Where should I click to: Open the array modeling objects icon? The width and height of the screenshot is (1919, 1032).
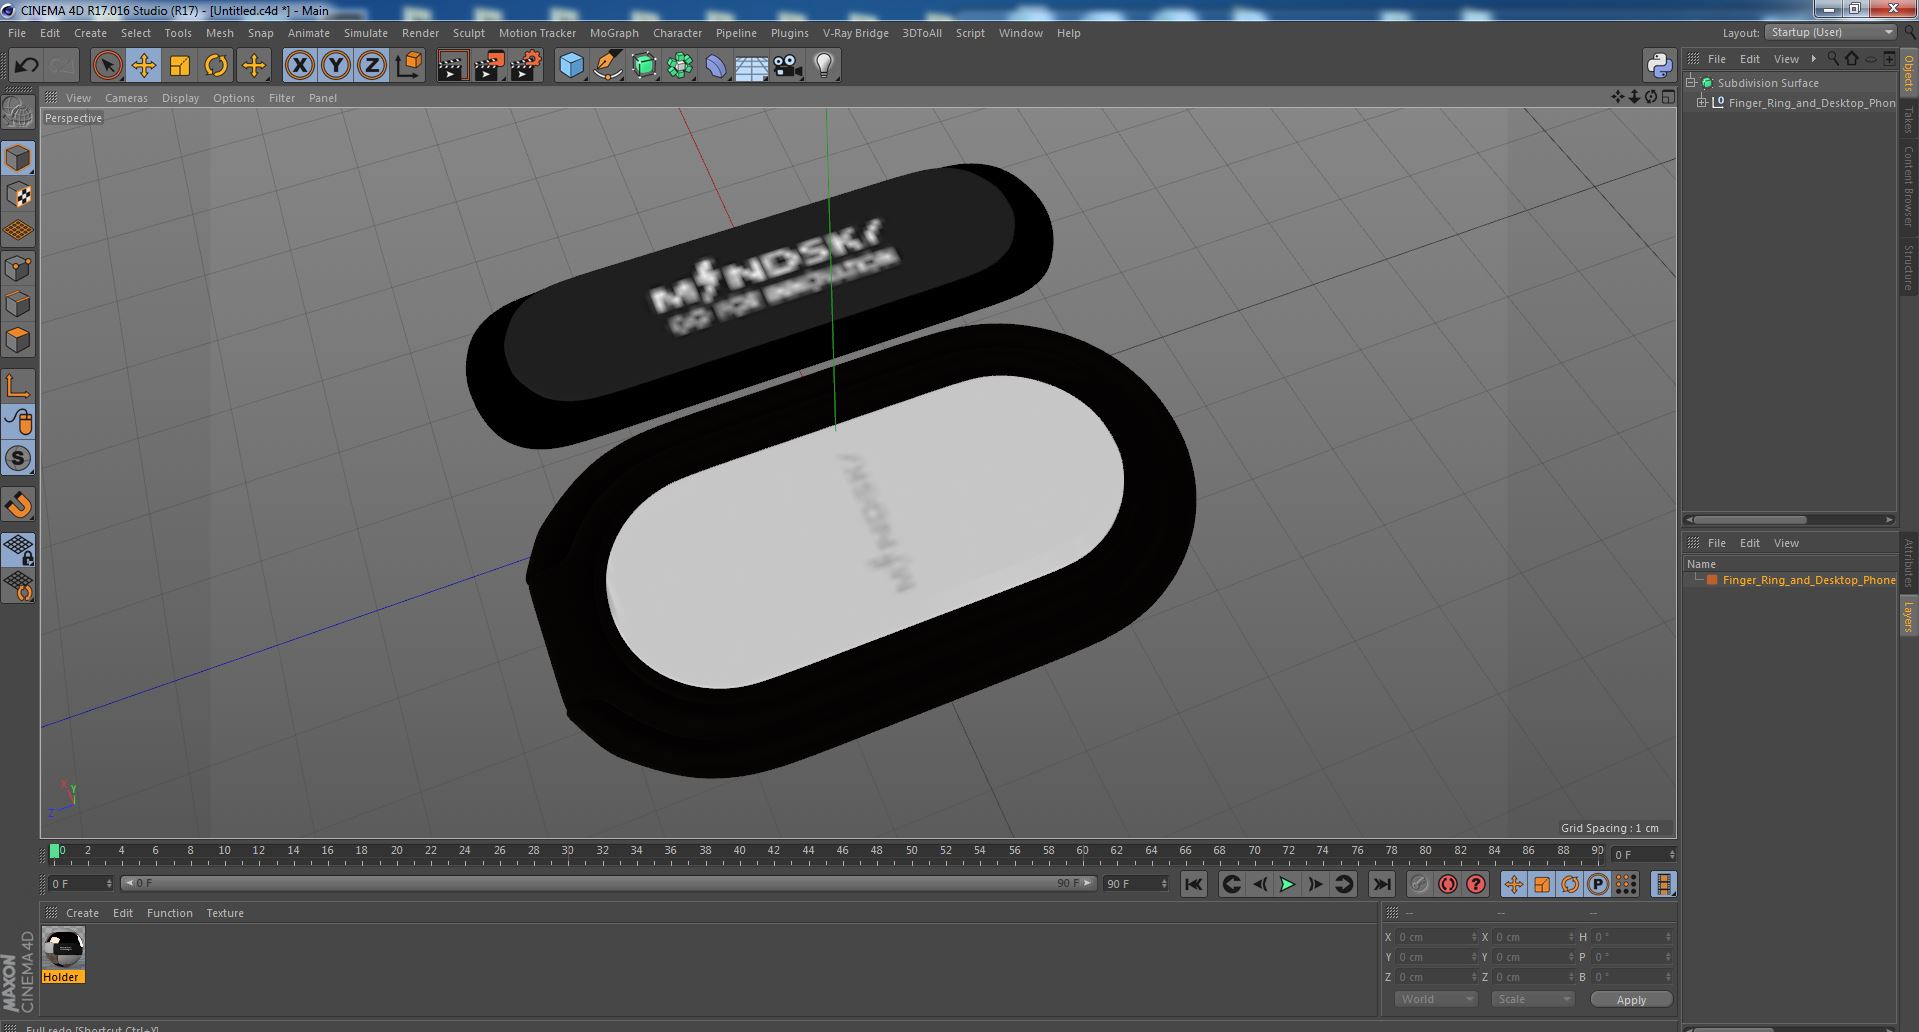[680, 66]
